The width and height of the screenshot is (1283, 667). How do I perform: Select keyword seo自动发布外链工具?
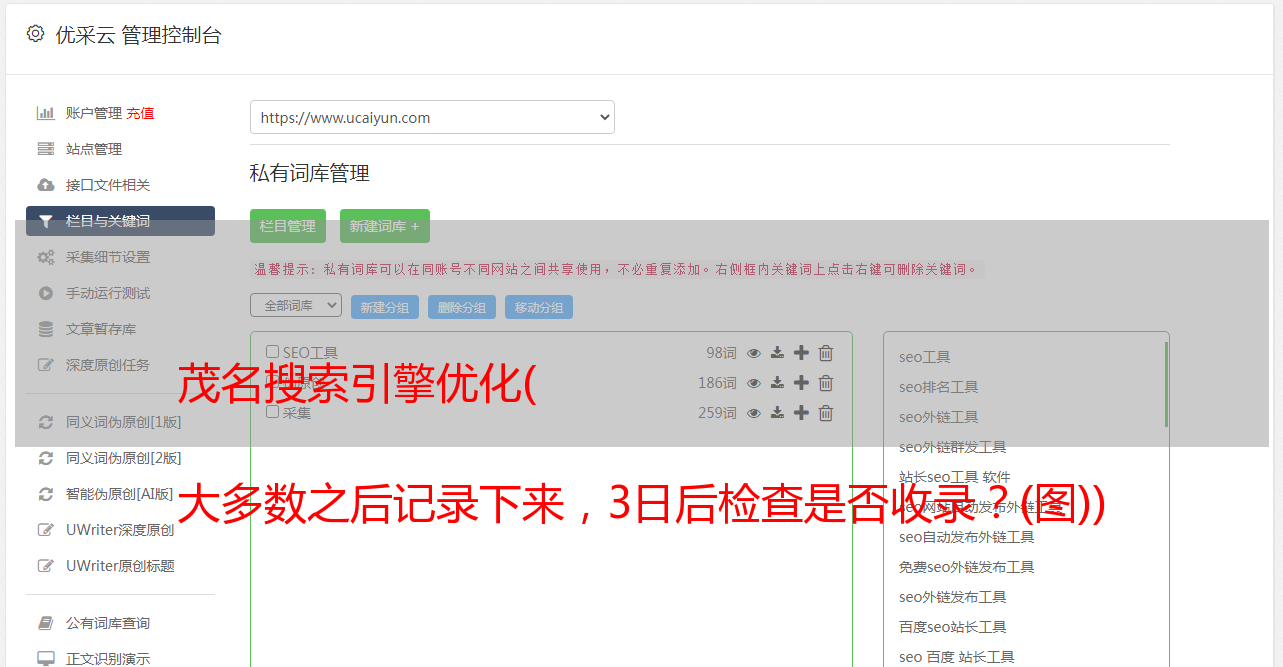[967, 537]
